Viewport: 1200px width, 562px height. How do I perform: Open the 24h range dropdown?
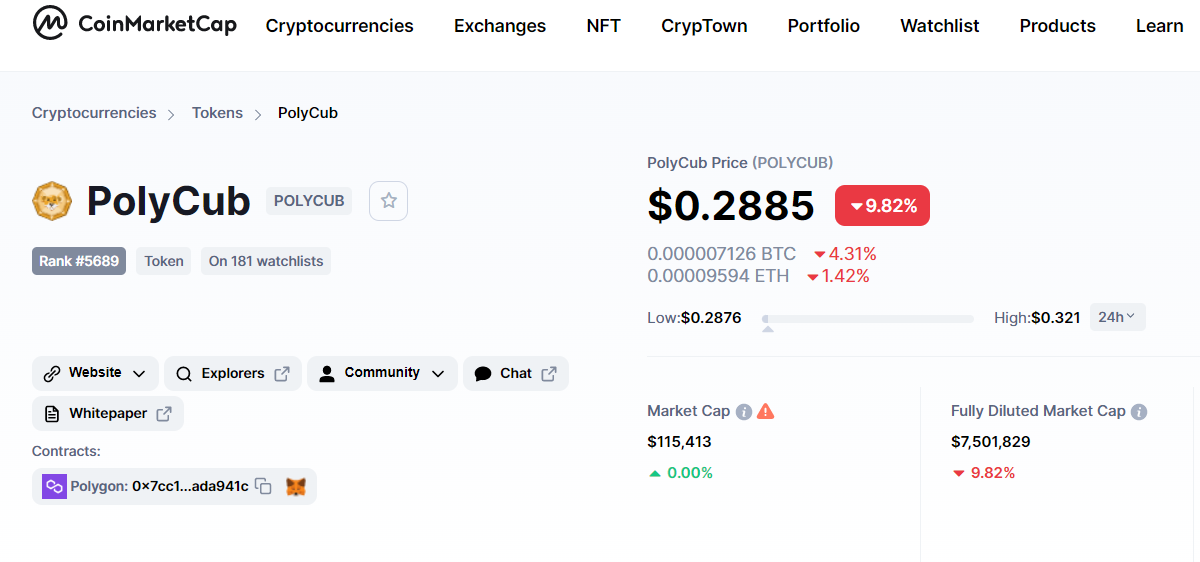pyautogui.click(x=1117, y=317)
